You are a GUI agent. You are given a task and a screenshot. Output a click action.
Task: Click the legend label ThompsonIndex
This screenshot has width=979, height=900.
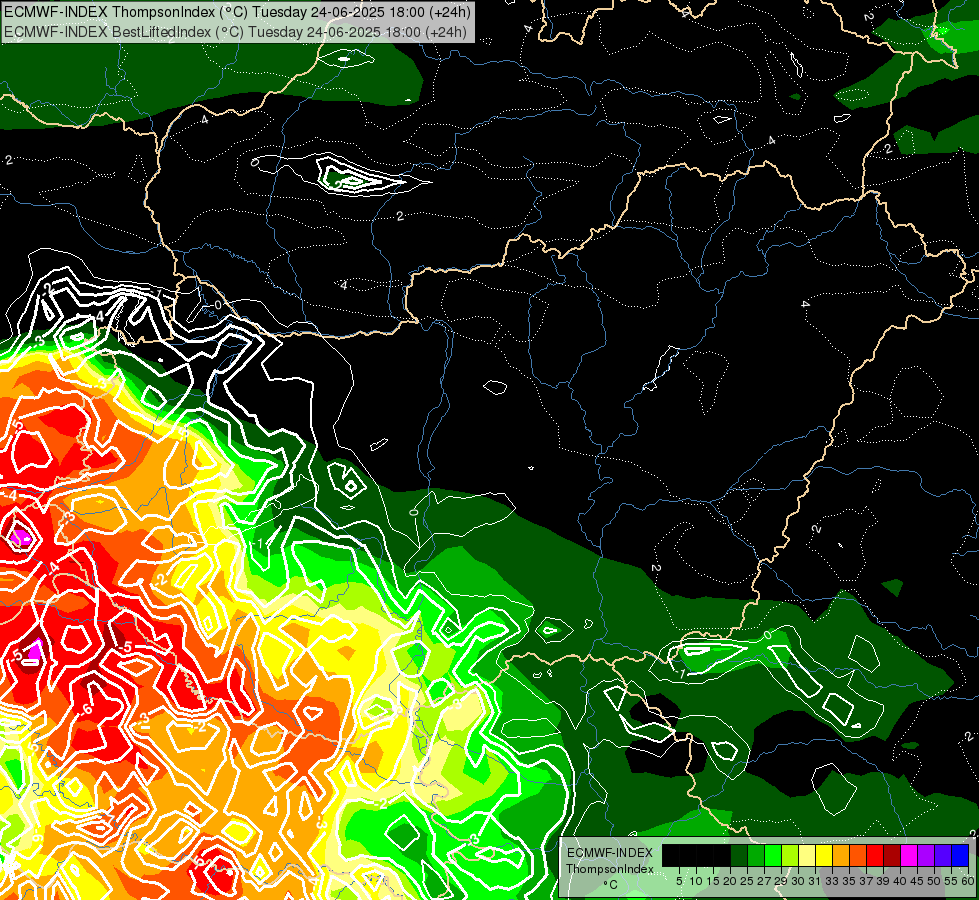610,869
